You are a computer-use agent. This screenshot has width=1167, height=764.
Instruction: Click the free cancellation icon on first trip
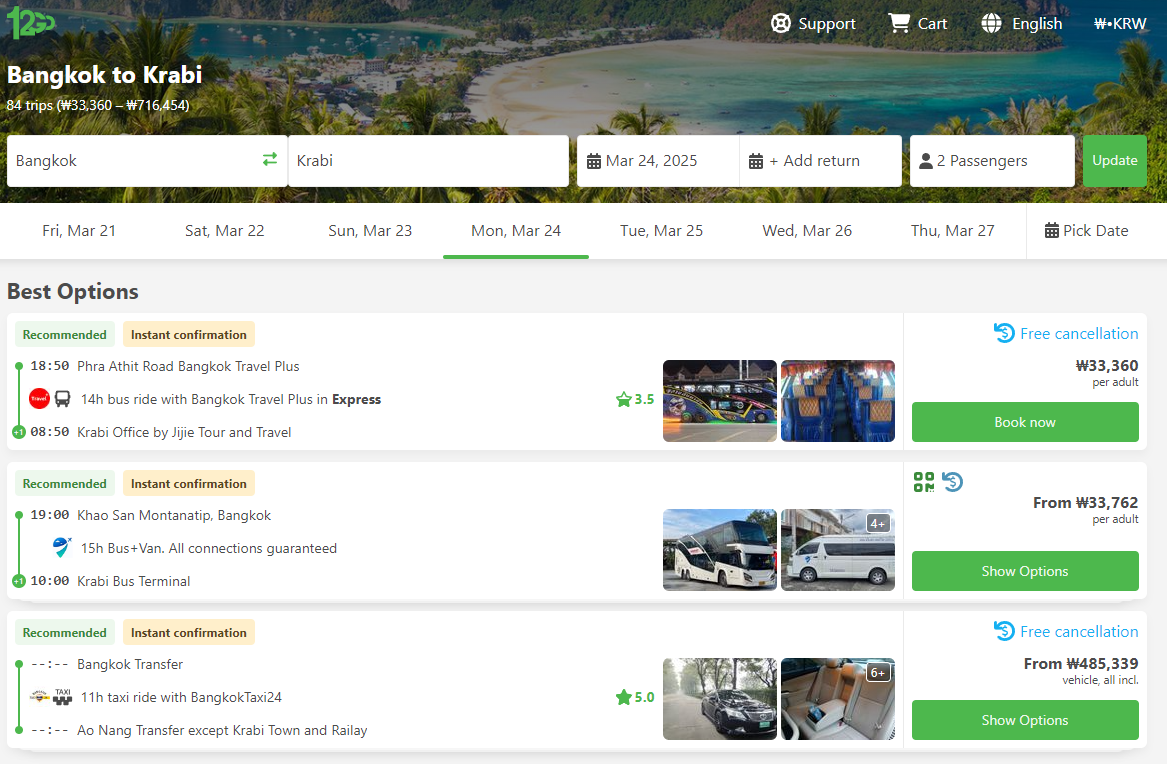pyautogui.click(x=1004, y=333)
